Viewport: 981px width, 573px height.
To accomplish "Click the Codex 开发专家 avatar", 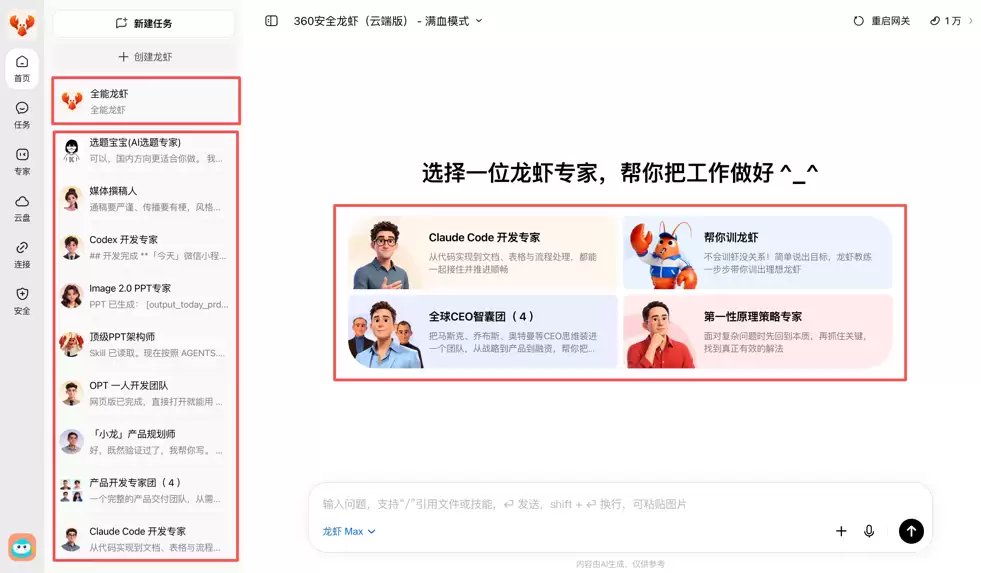I will 71,247.
